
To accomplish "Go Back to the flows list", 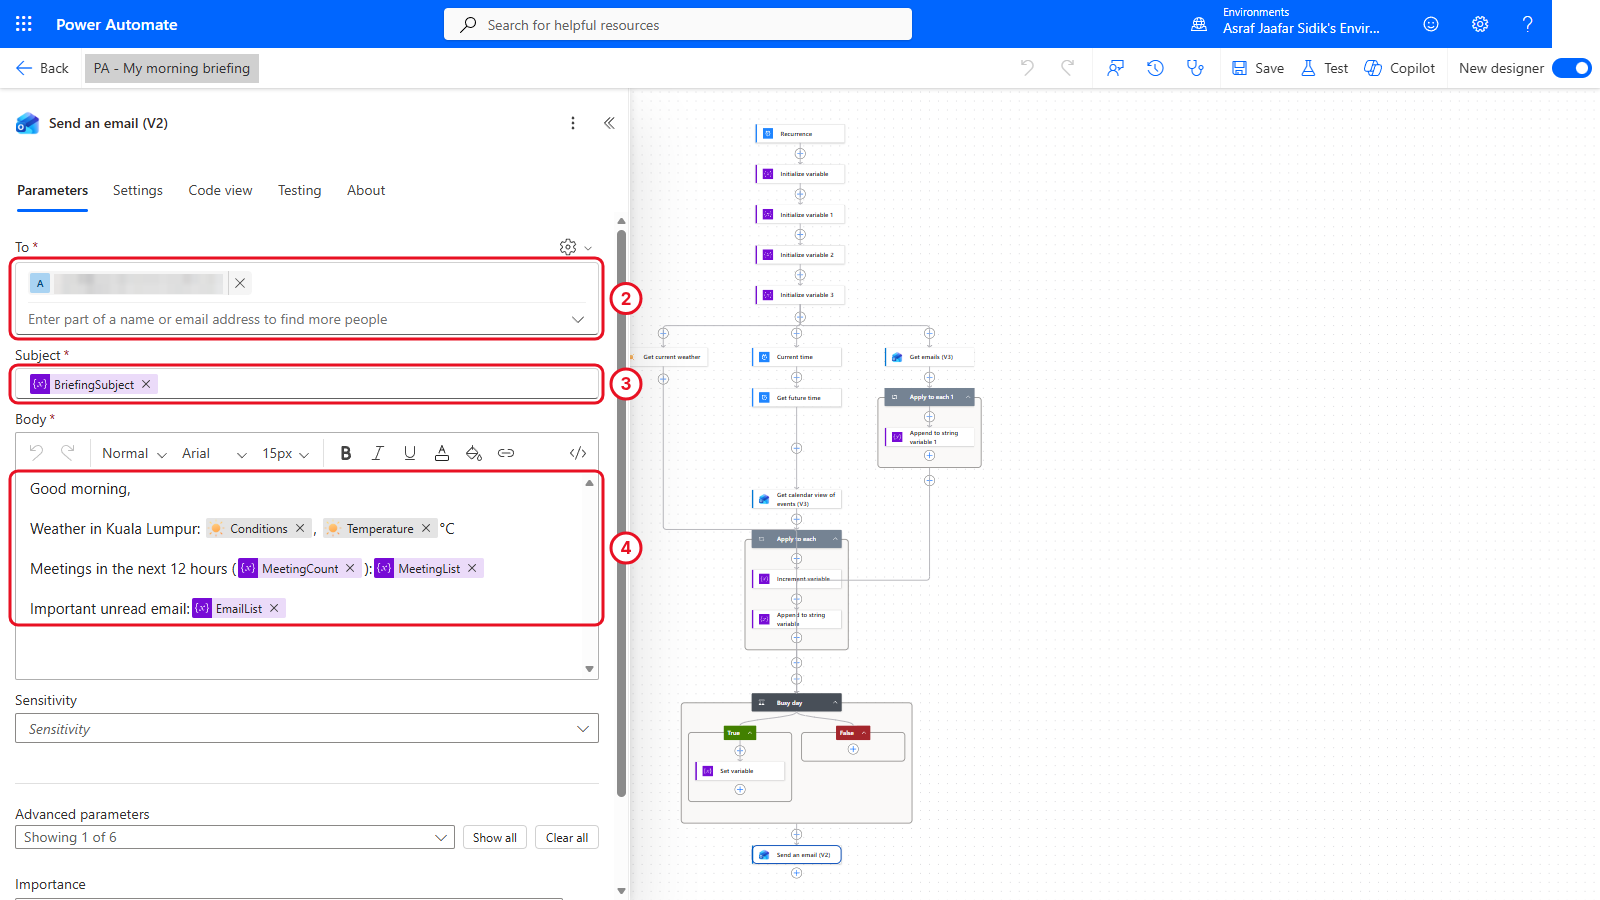I will pos(42,68).
